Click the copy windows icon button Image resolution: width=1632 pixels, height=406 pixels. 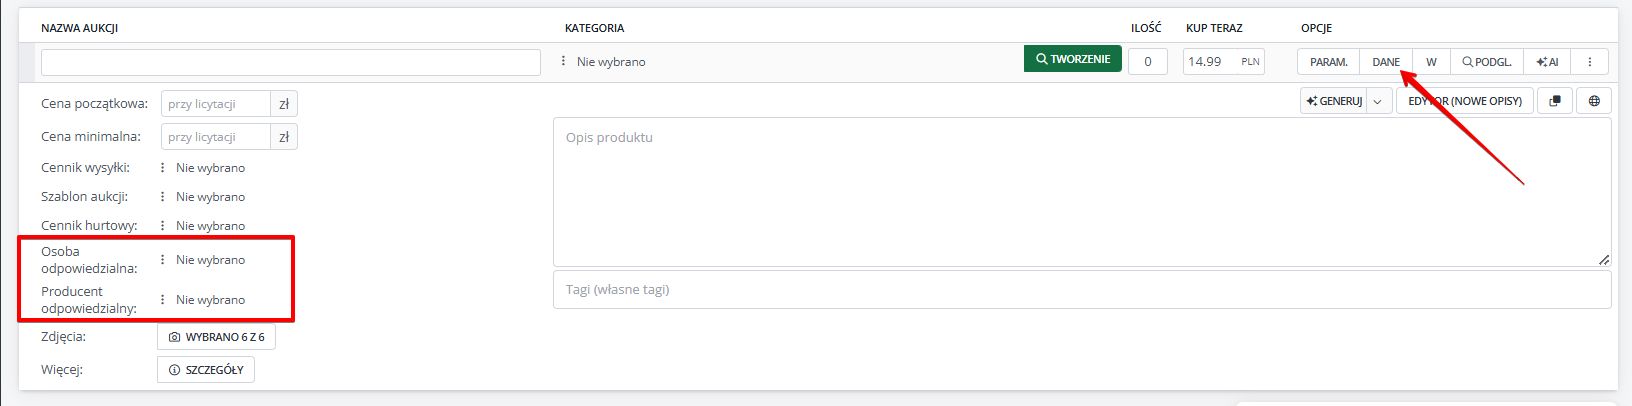(1555, 101)
